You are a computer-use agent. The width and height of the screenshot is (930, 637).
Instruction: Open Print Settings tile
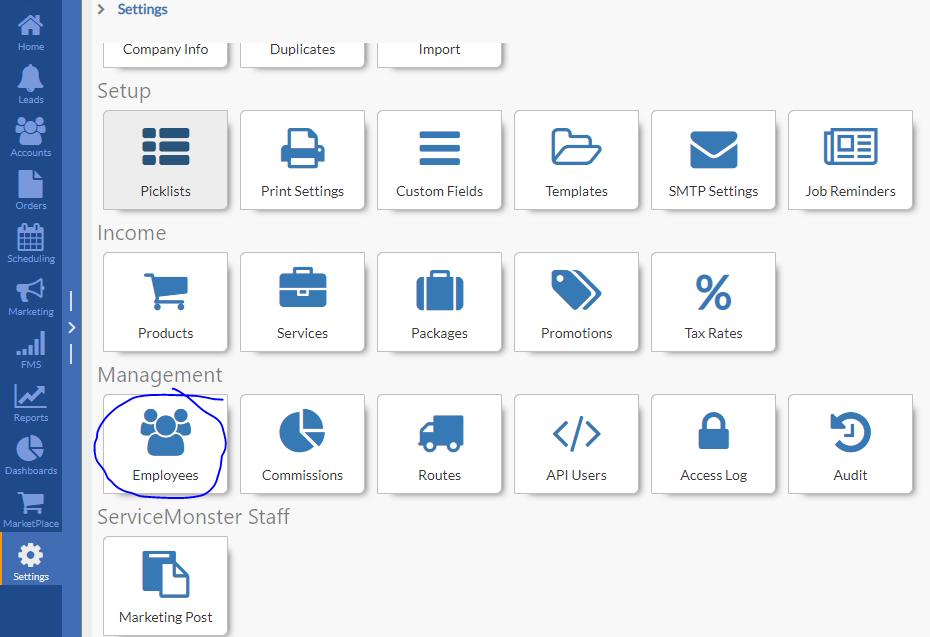click(x=302, y=159)
